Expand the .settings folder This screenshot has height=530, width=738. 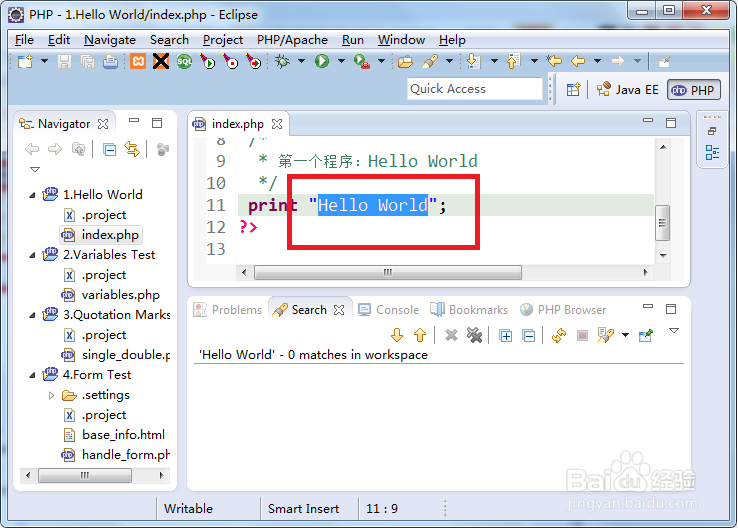pyautogui.click(x=51, y=395)
